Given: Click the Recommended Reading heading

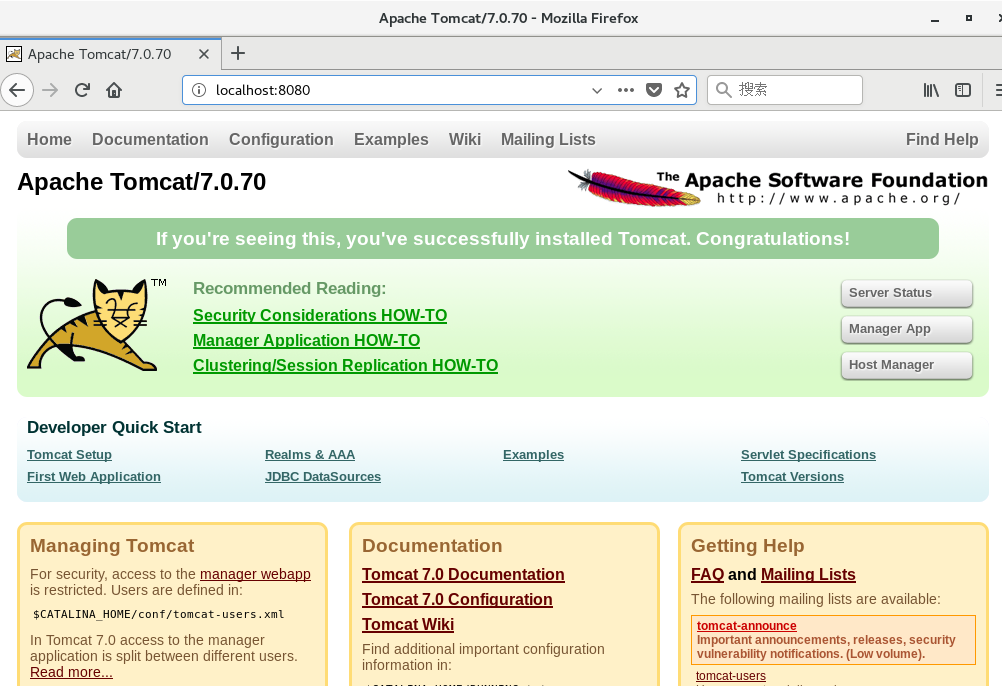Looking at the screenshot, I should point(289,288).
